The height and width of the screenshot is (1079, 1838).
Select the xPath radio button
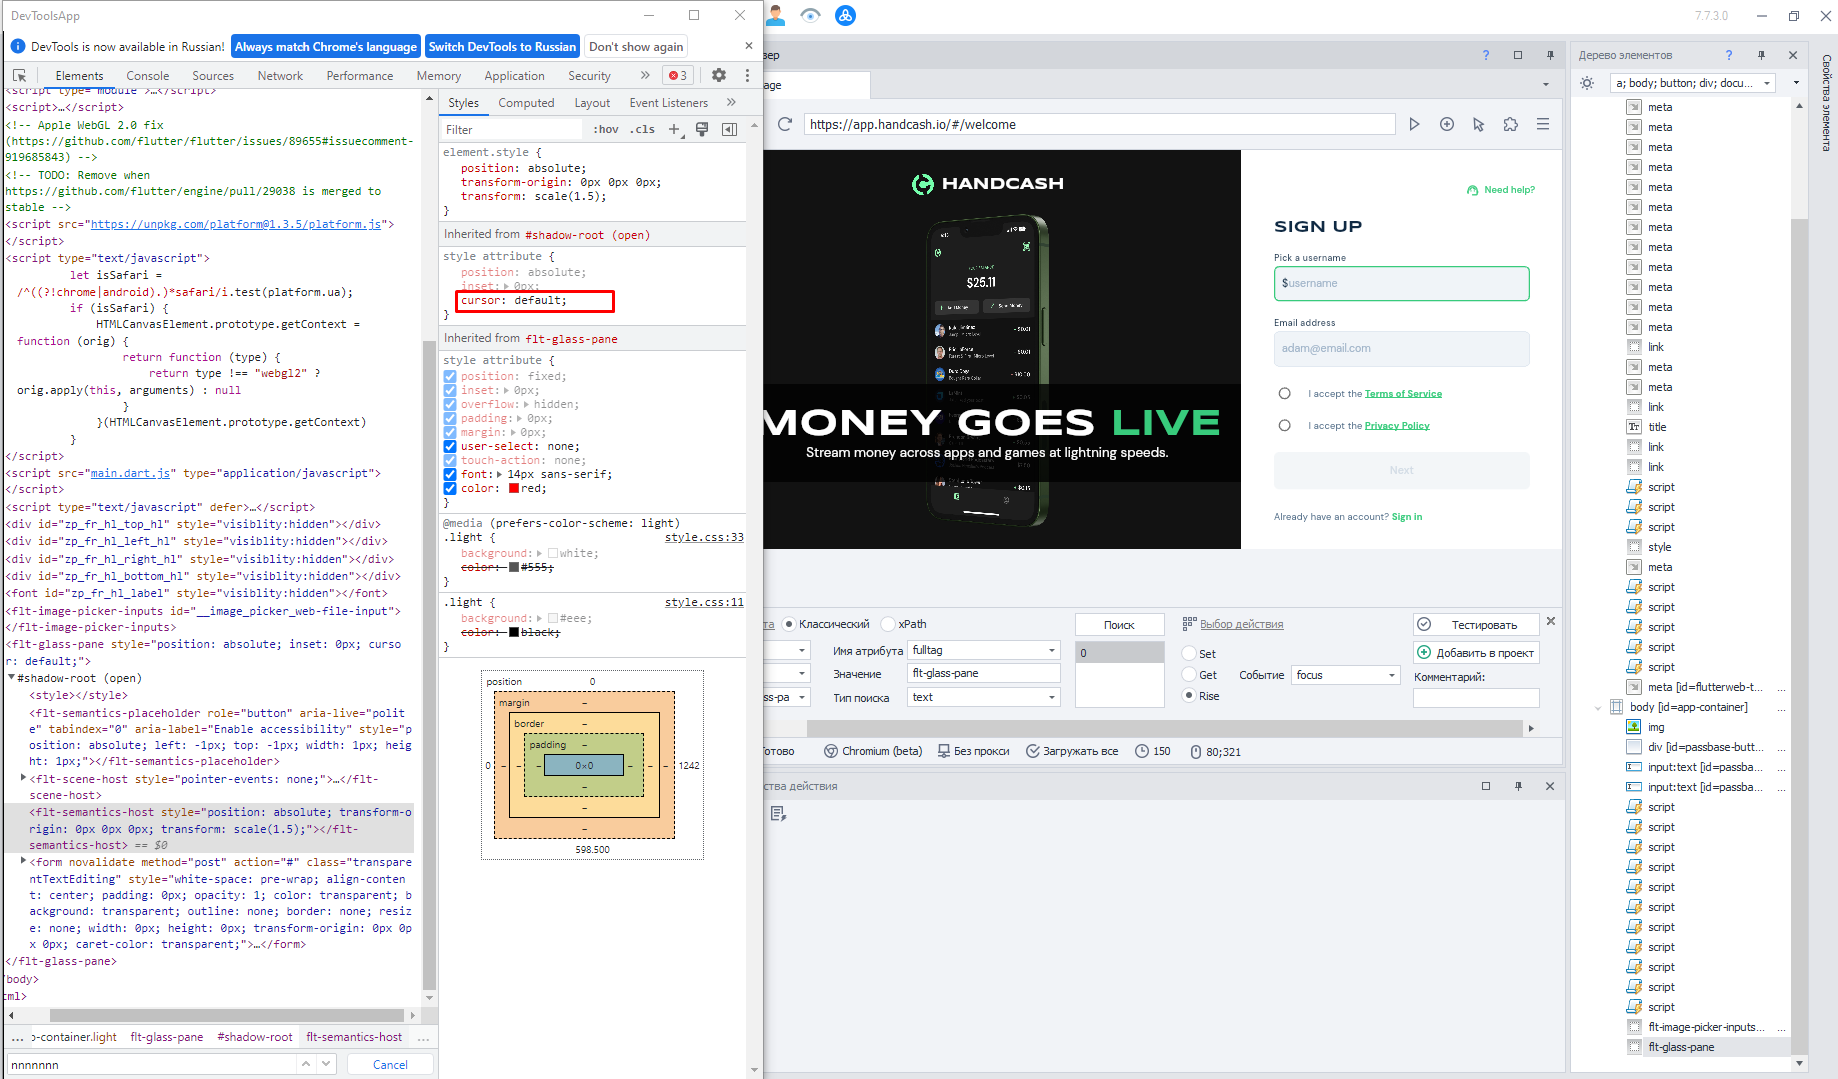click(x=888, y=624)
